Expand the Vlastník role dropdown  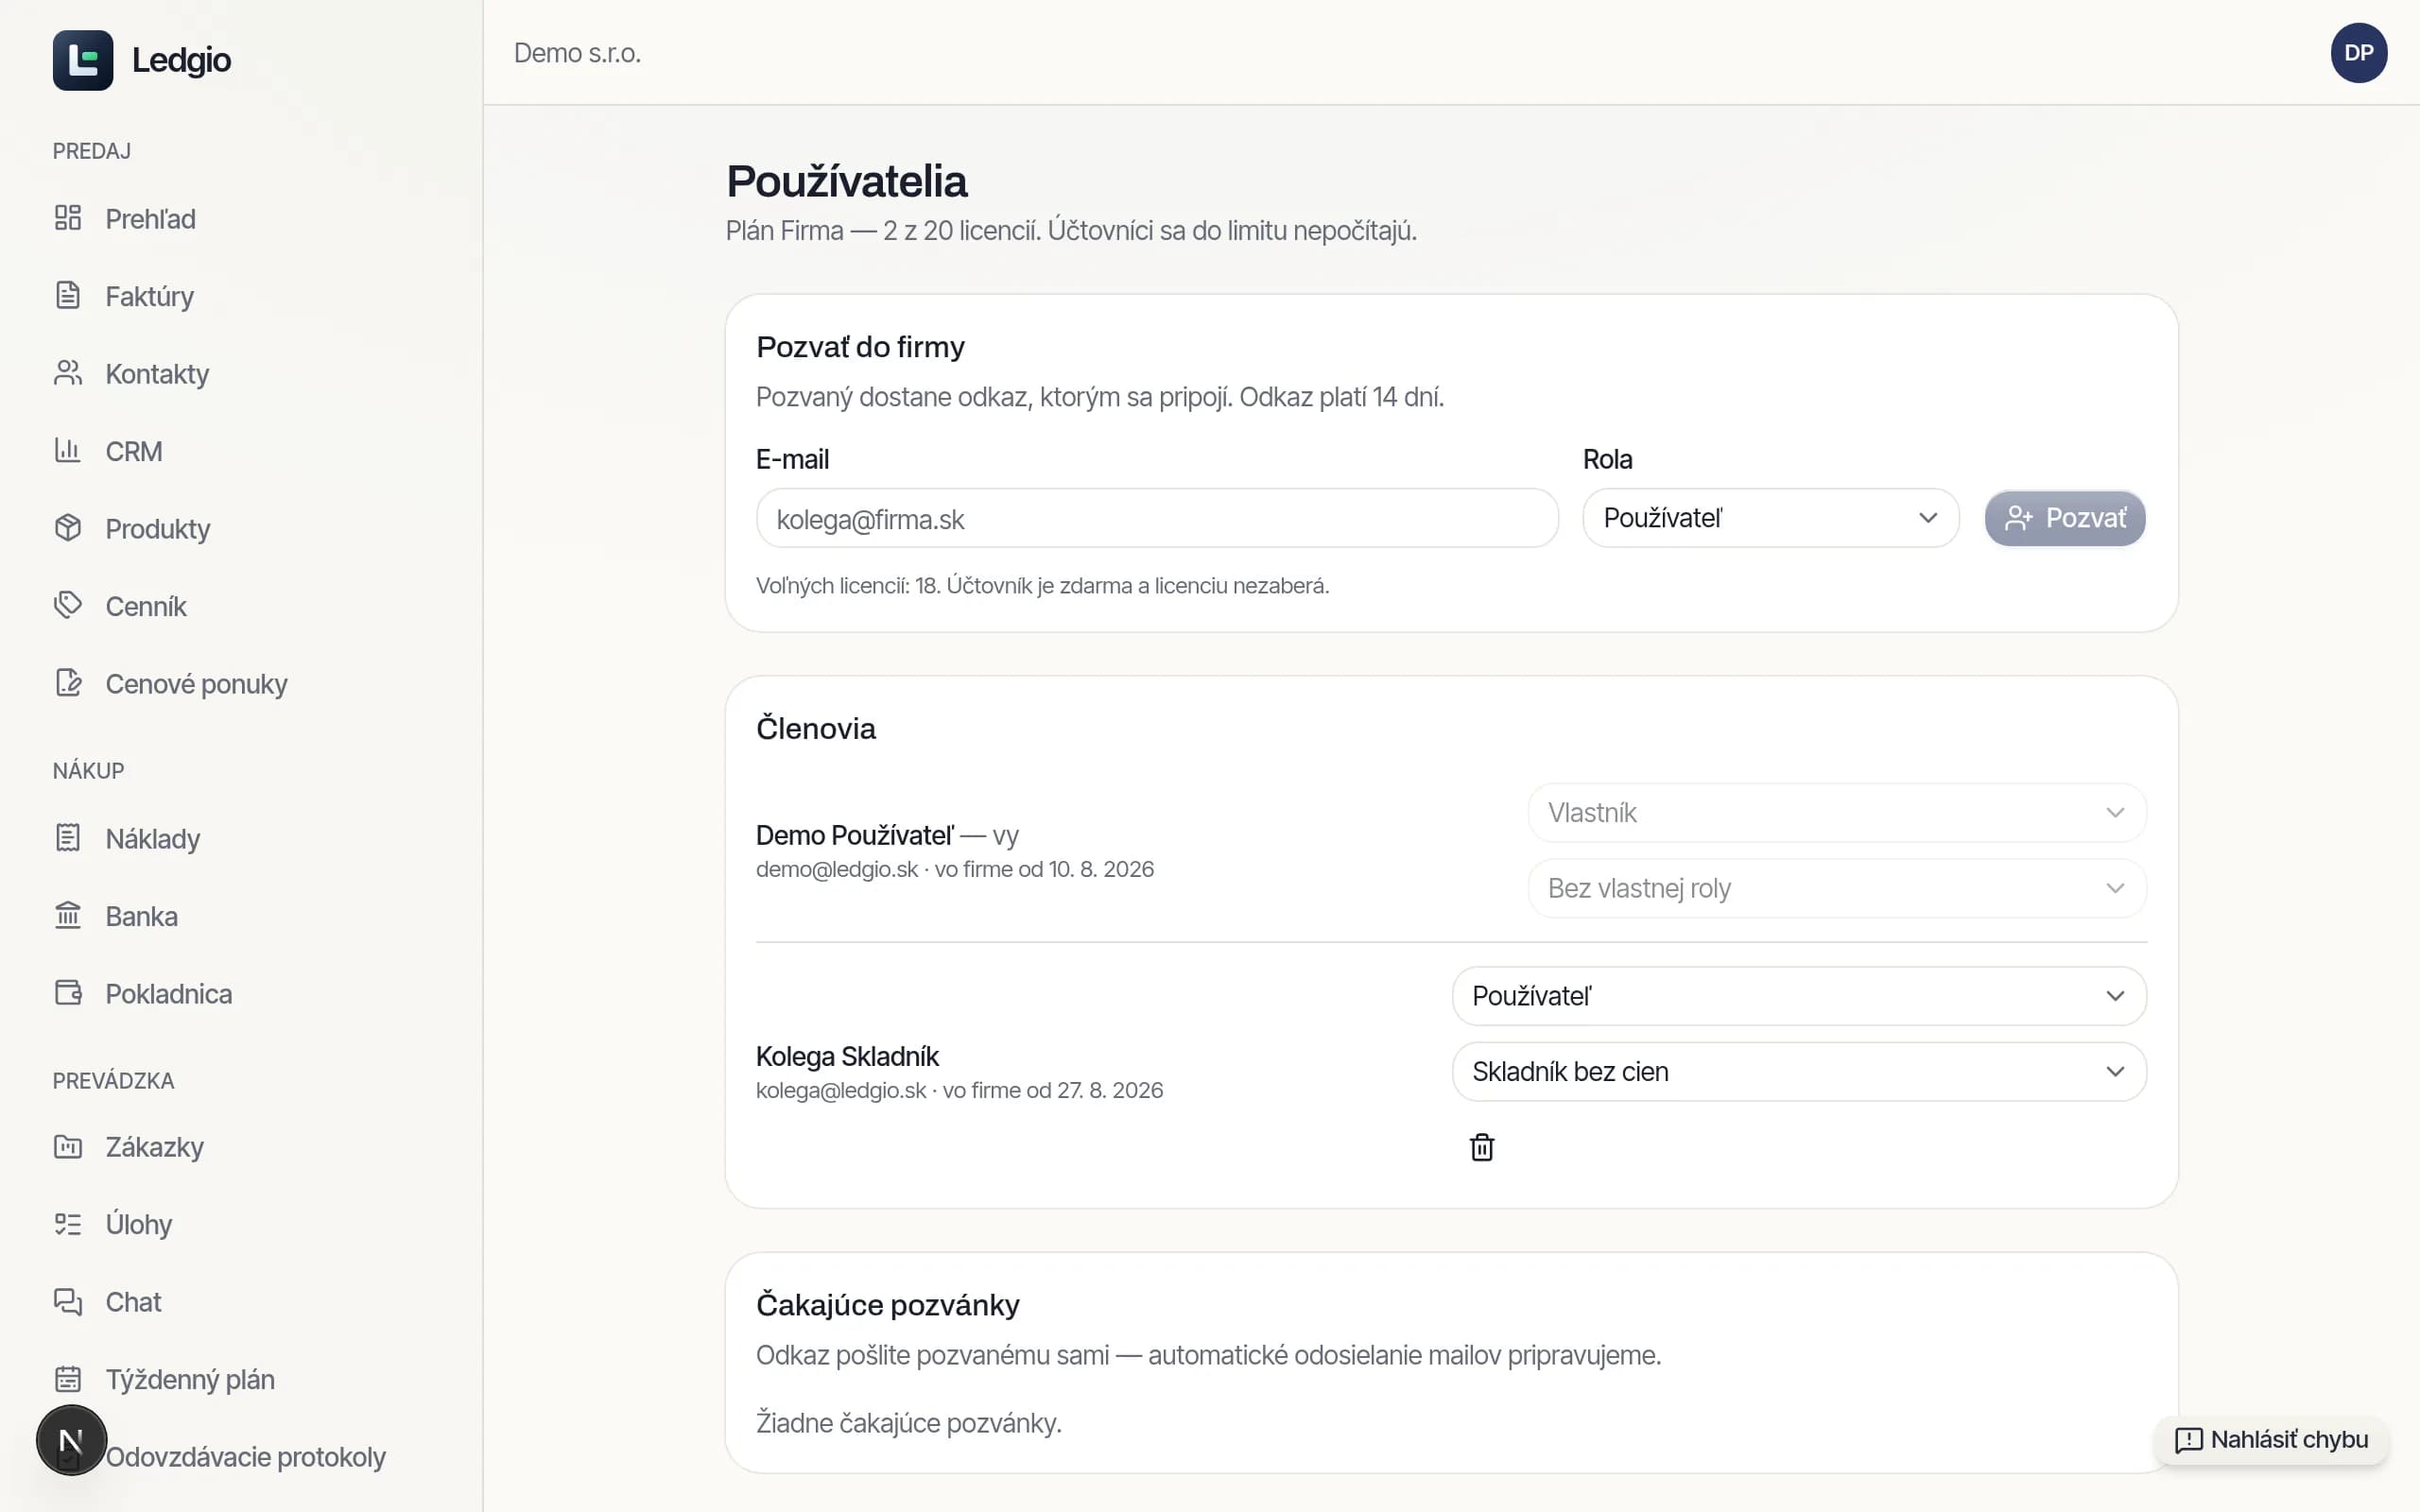(1837, 813)
